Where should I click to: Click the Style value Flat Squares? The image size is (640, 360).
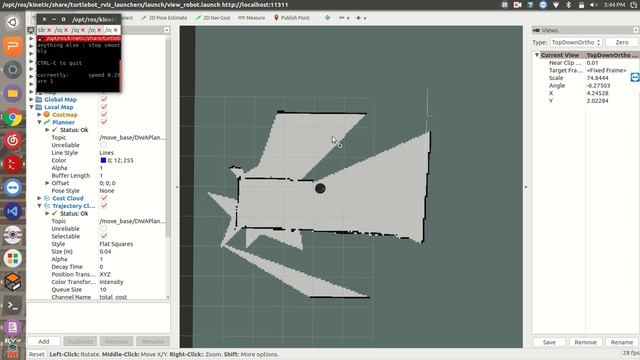point(116,244)
